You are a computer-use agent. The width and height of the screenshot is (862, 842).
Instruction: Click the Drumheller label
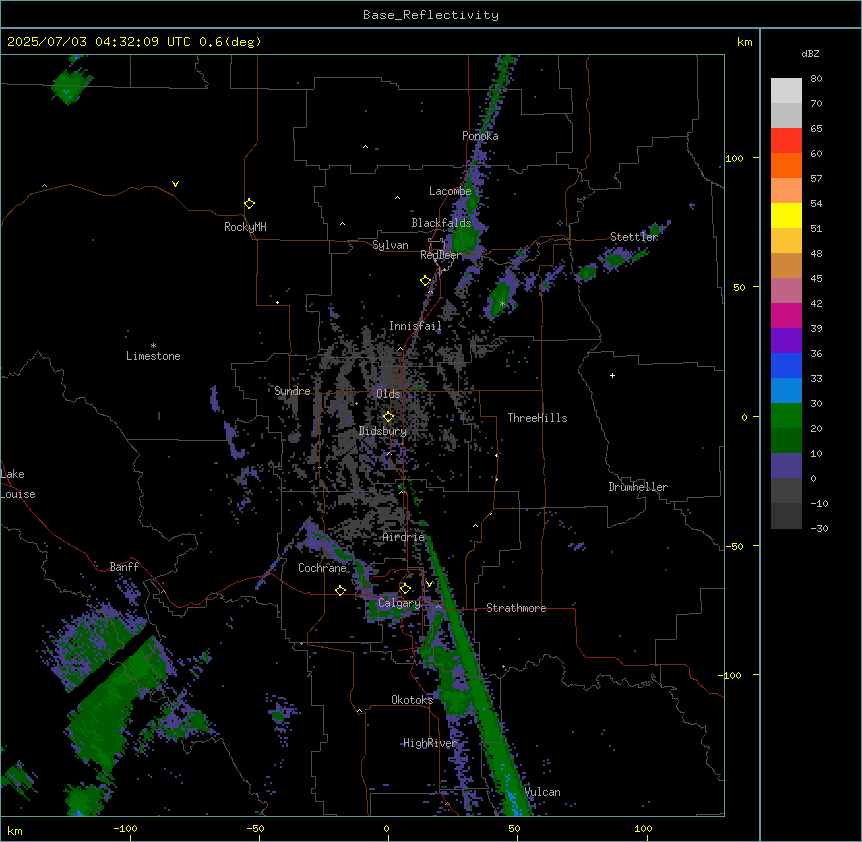tap(638, 487)
